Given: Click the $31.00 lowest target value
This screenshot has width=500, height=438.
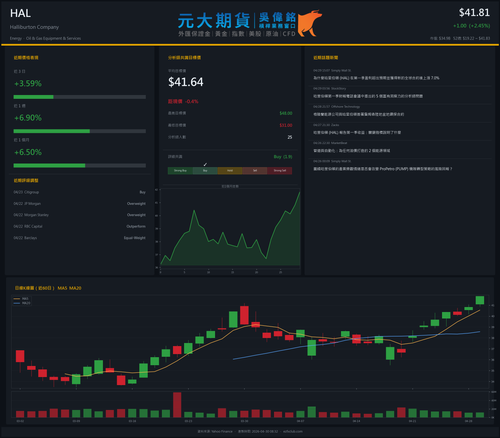Looking at the screenshot, I should [286, 125].
